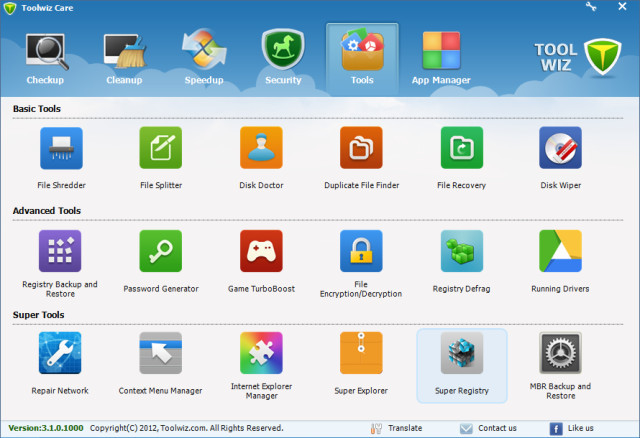
Task: Click the Advanced Tools heading
Action: point(47,211)
